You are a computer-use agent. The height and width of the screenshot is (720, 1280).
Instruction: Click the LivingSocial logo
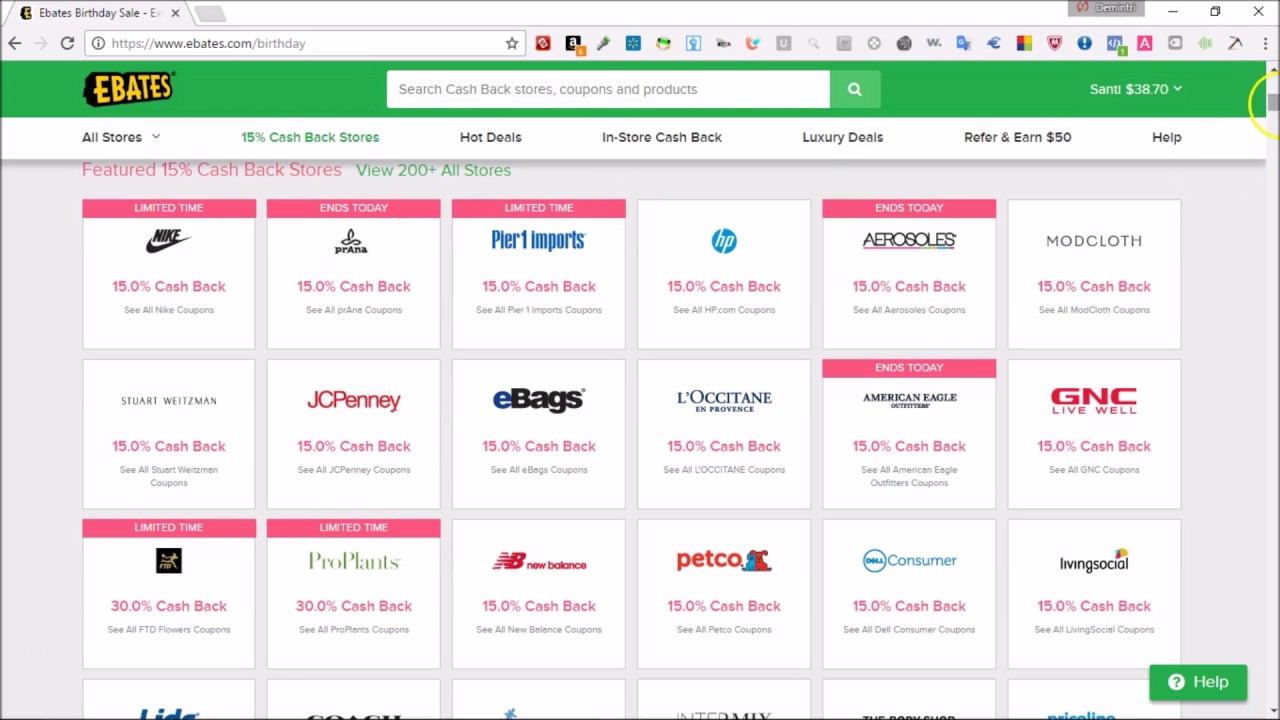point(1094,561)
